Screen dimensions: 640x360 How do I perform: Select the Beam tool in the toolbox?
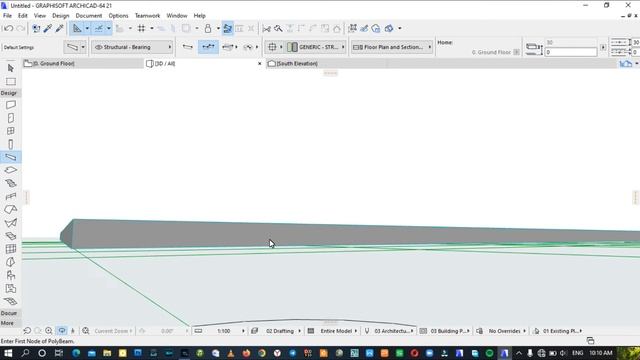pyautogui.click(x=11, y=157)
